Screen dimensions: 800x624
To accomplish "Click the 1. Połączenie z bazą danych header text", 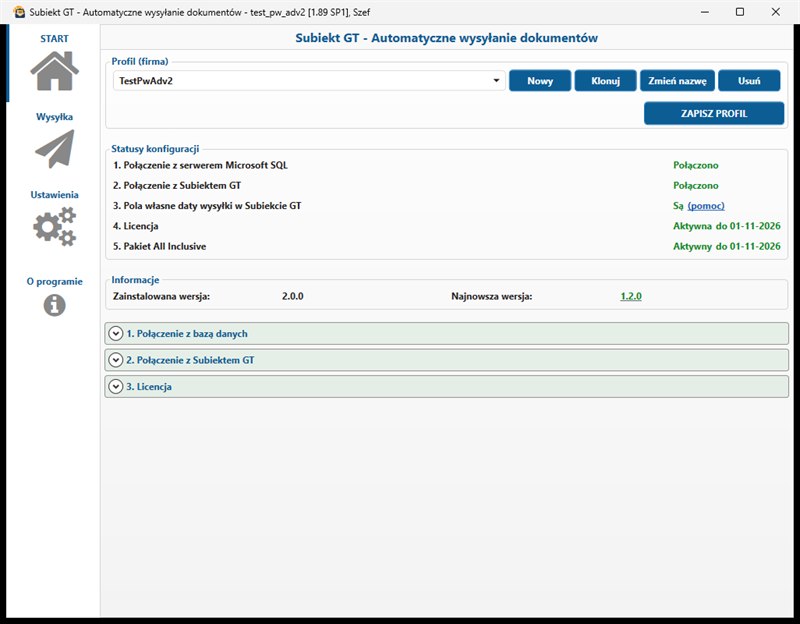I will pyautogui.click(x=187, y=334).
